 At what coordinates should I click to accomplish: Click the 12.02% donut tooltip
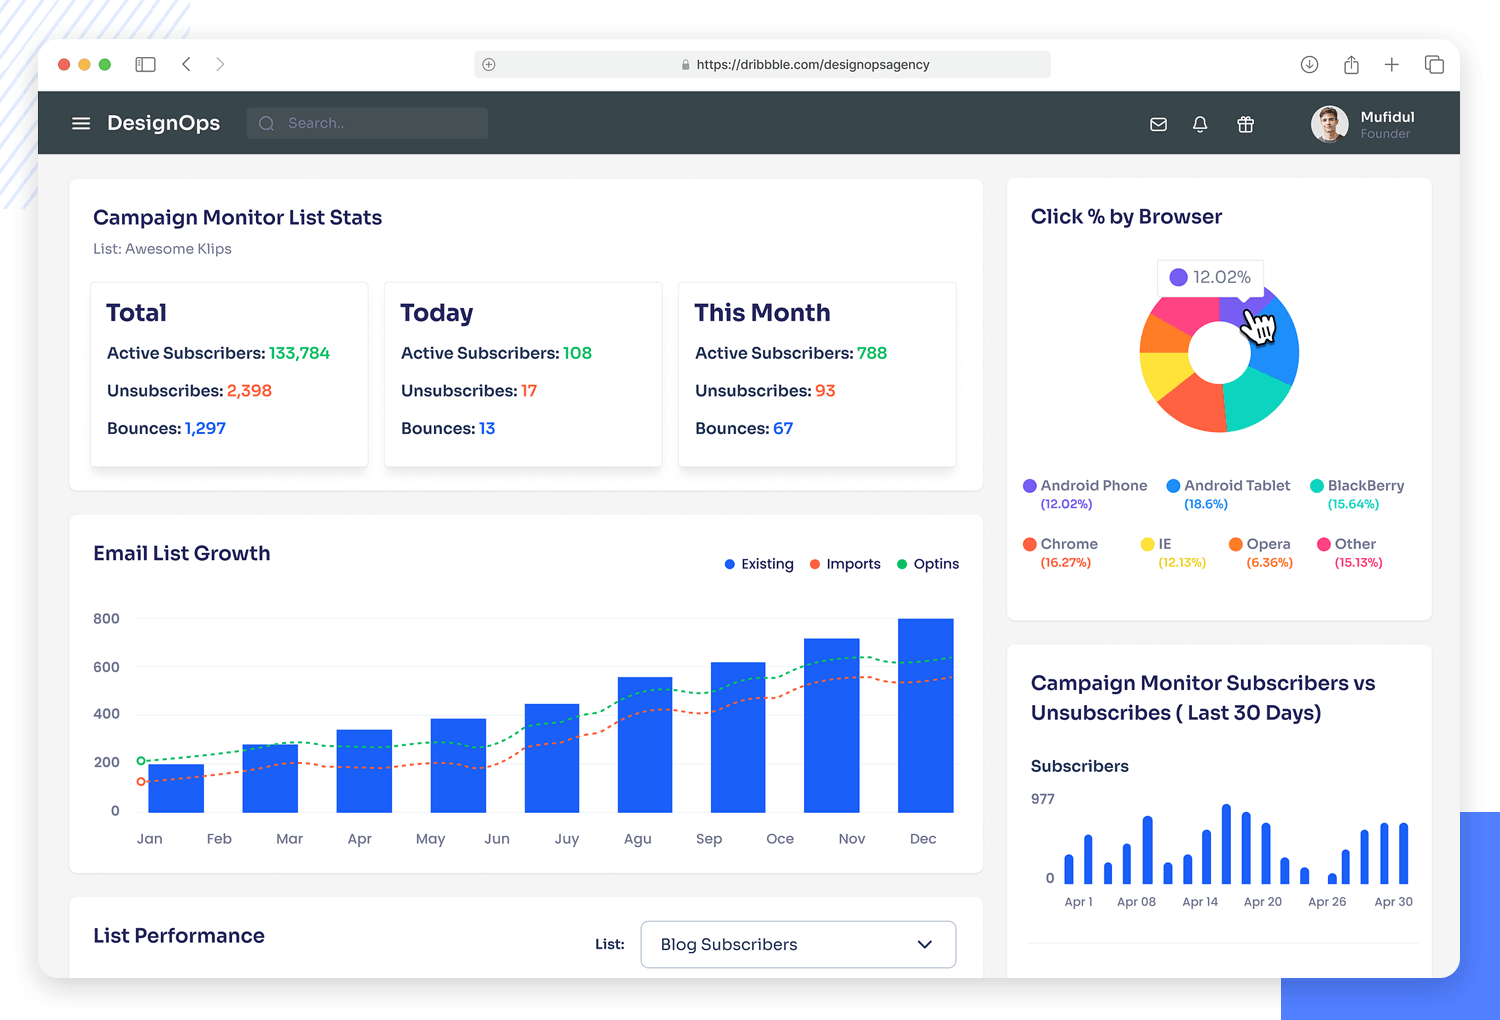click(1211, 277)
